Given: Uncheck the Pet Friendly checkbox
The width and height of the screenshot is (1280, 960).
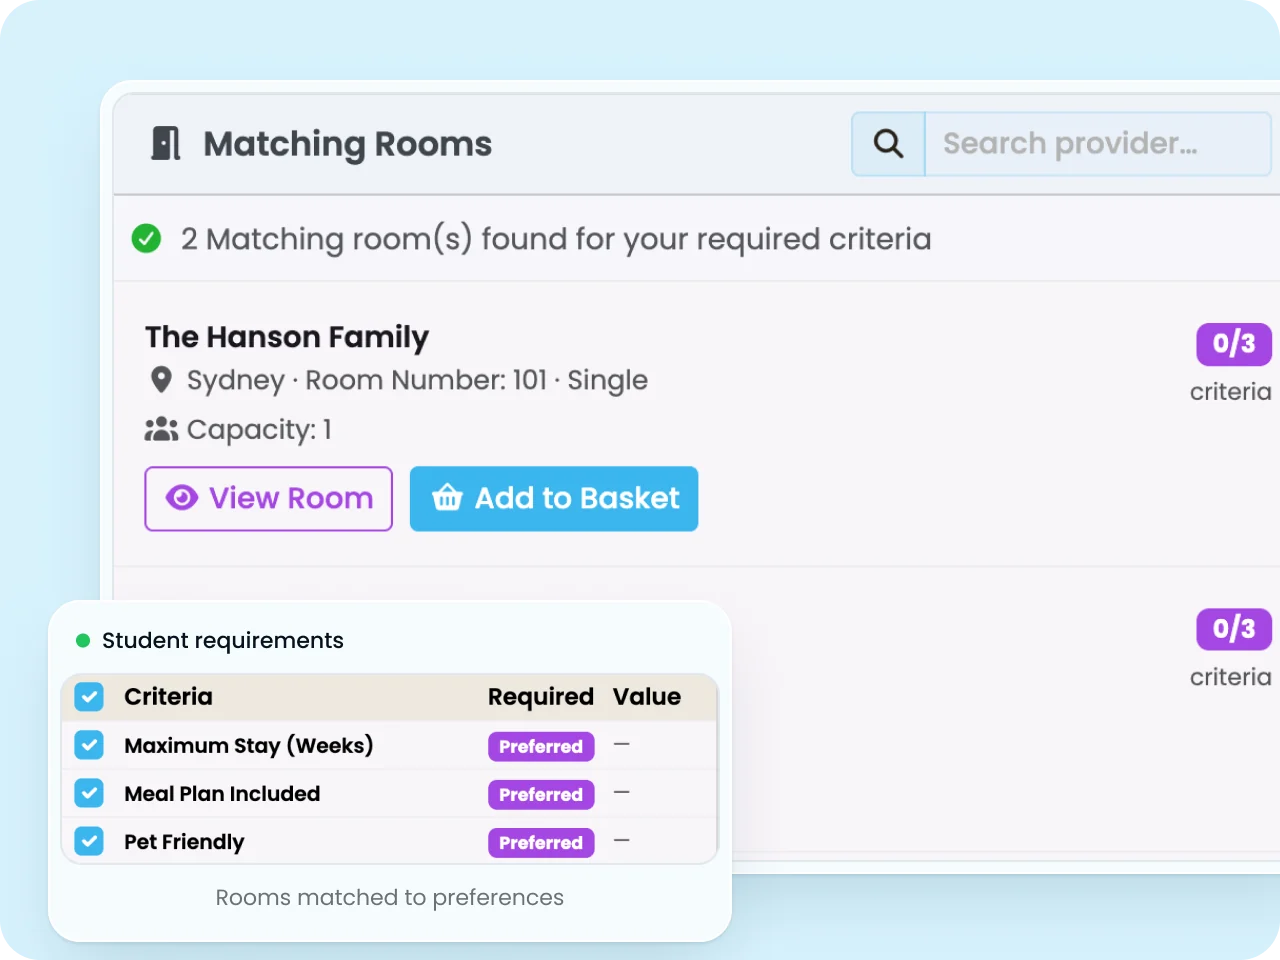Looking at the screenshot, I should coord(89,841).
